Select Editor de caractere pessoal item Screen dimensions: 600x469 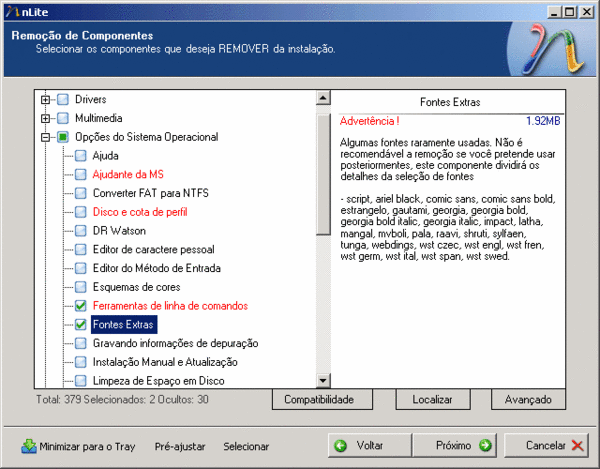coord(153,249)
